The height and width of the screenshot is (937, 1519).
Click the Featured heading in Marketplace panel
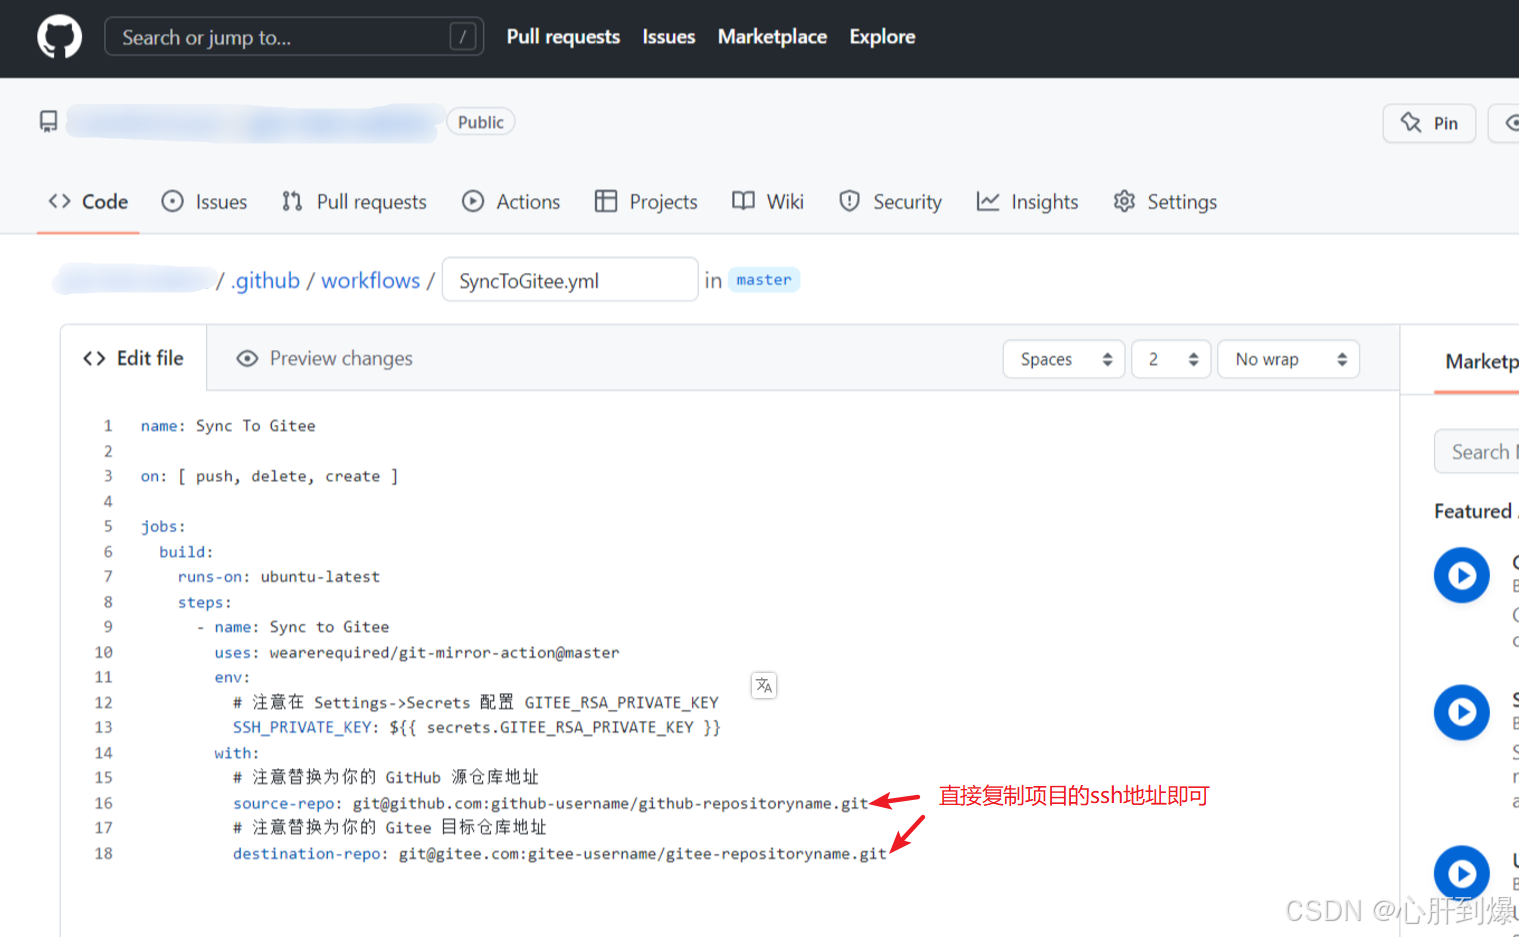(1472, 511)
